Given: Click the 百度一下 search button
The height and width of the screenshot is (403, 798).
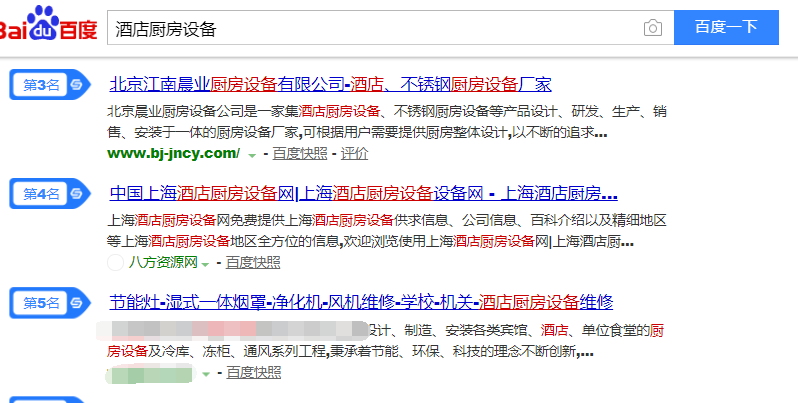Looking at the screenshot, I should click(726, 27).
